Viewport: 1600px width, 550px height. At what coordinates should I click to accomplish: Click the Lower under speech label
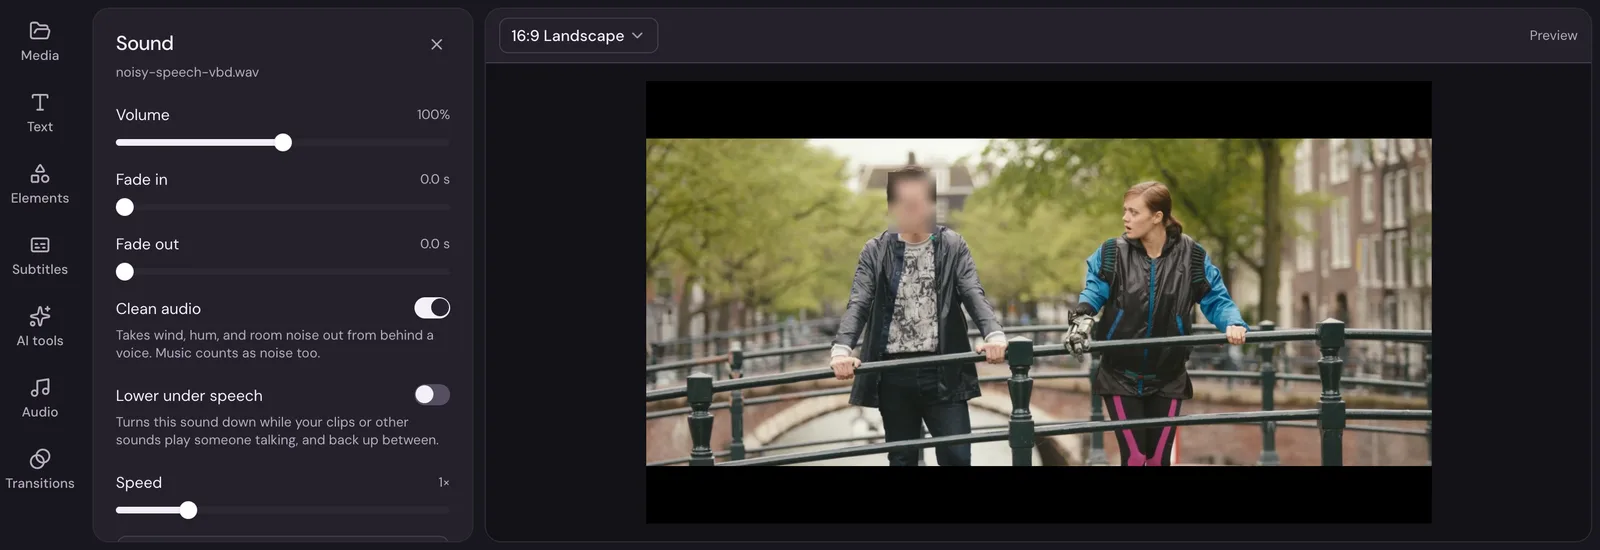point(189,396)
